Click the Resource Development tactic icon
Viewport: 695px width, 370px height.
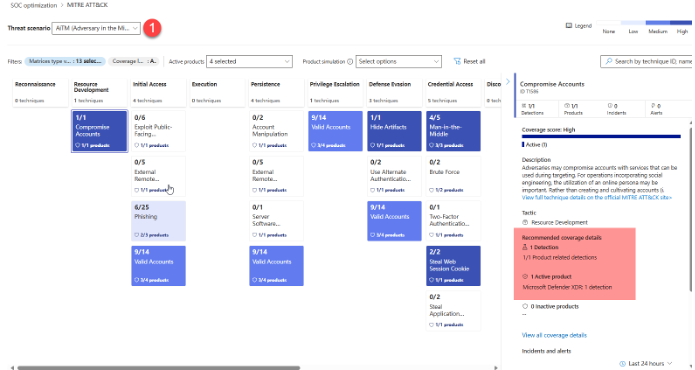pos(525,222)
